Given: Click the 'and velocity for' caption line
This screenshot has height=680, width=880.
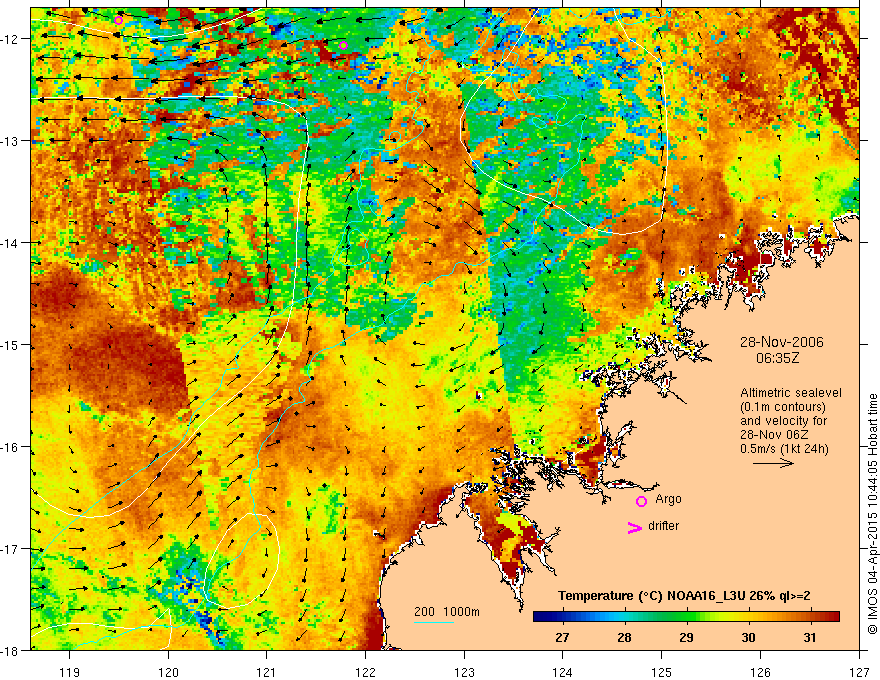Looking at the screenshot, I should coord(783,421).
